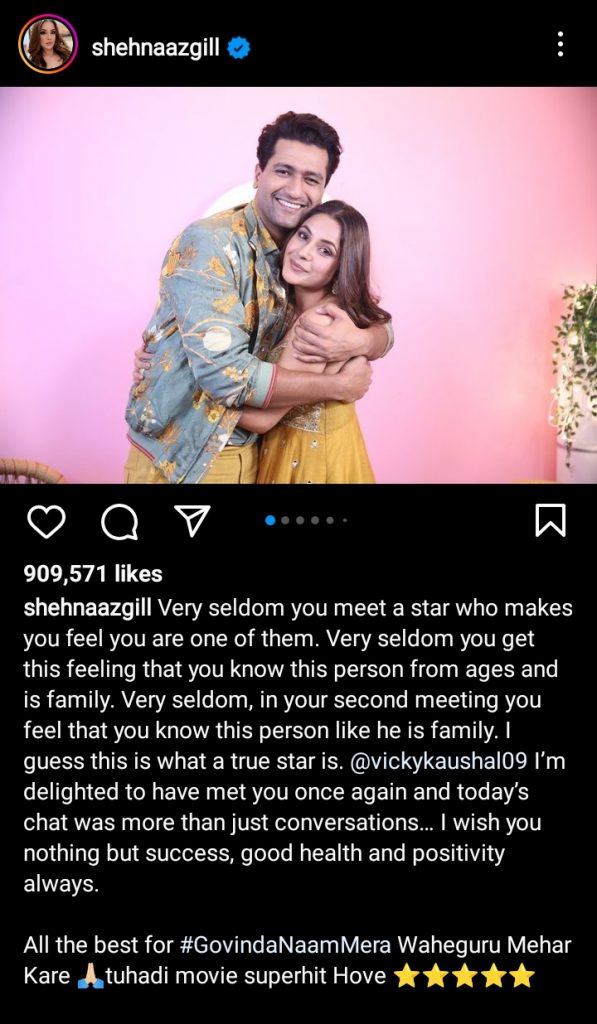Open shehnaazgill's story from profile picture
Screen dimensions: 597x1024
[x=48, y=44]
